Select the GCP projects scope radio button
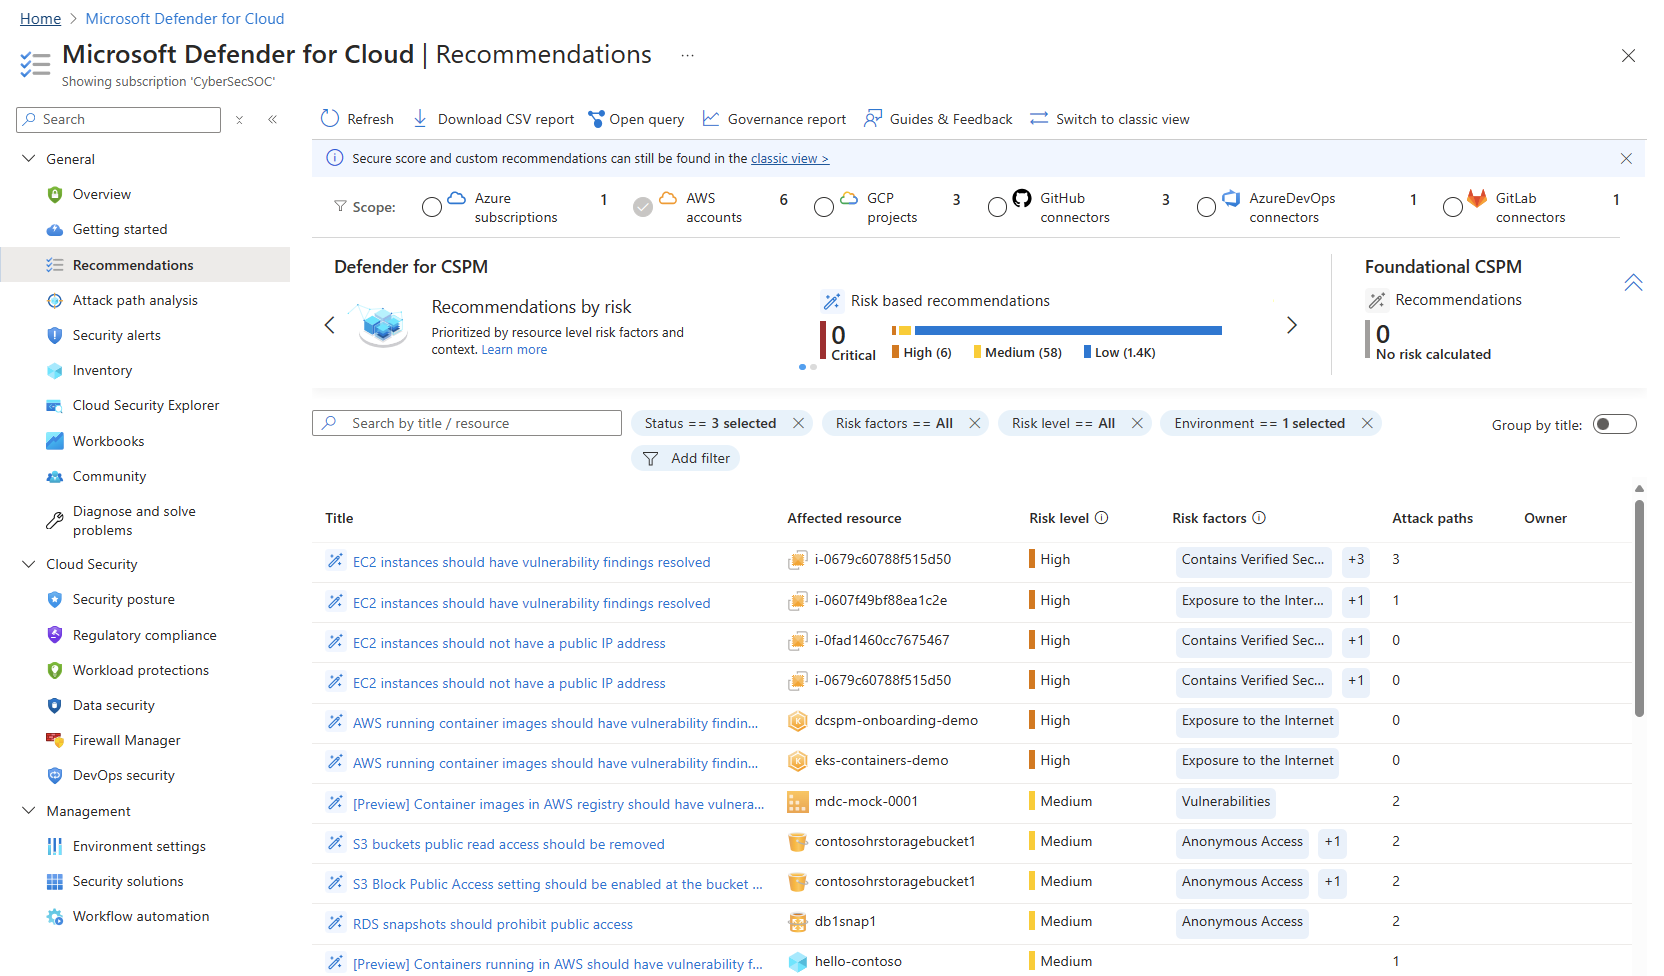The image size is (1664, 976). 824,207
